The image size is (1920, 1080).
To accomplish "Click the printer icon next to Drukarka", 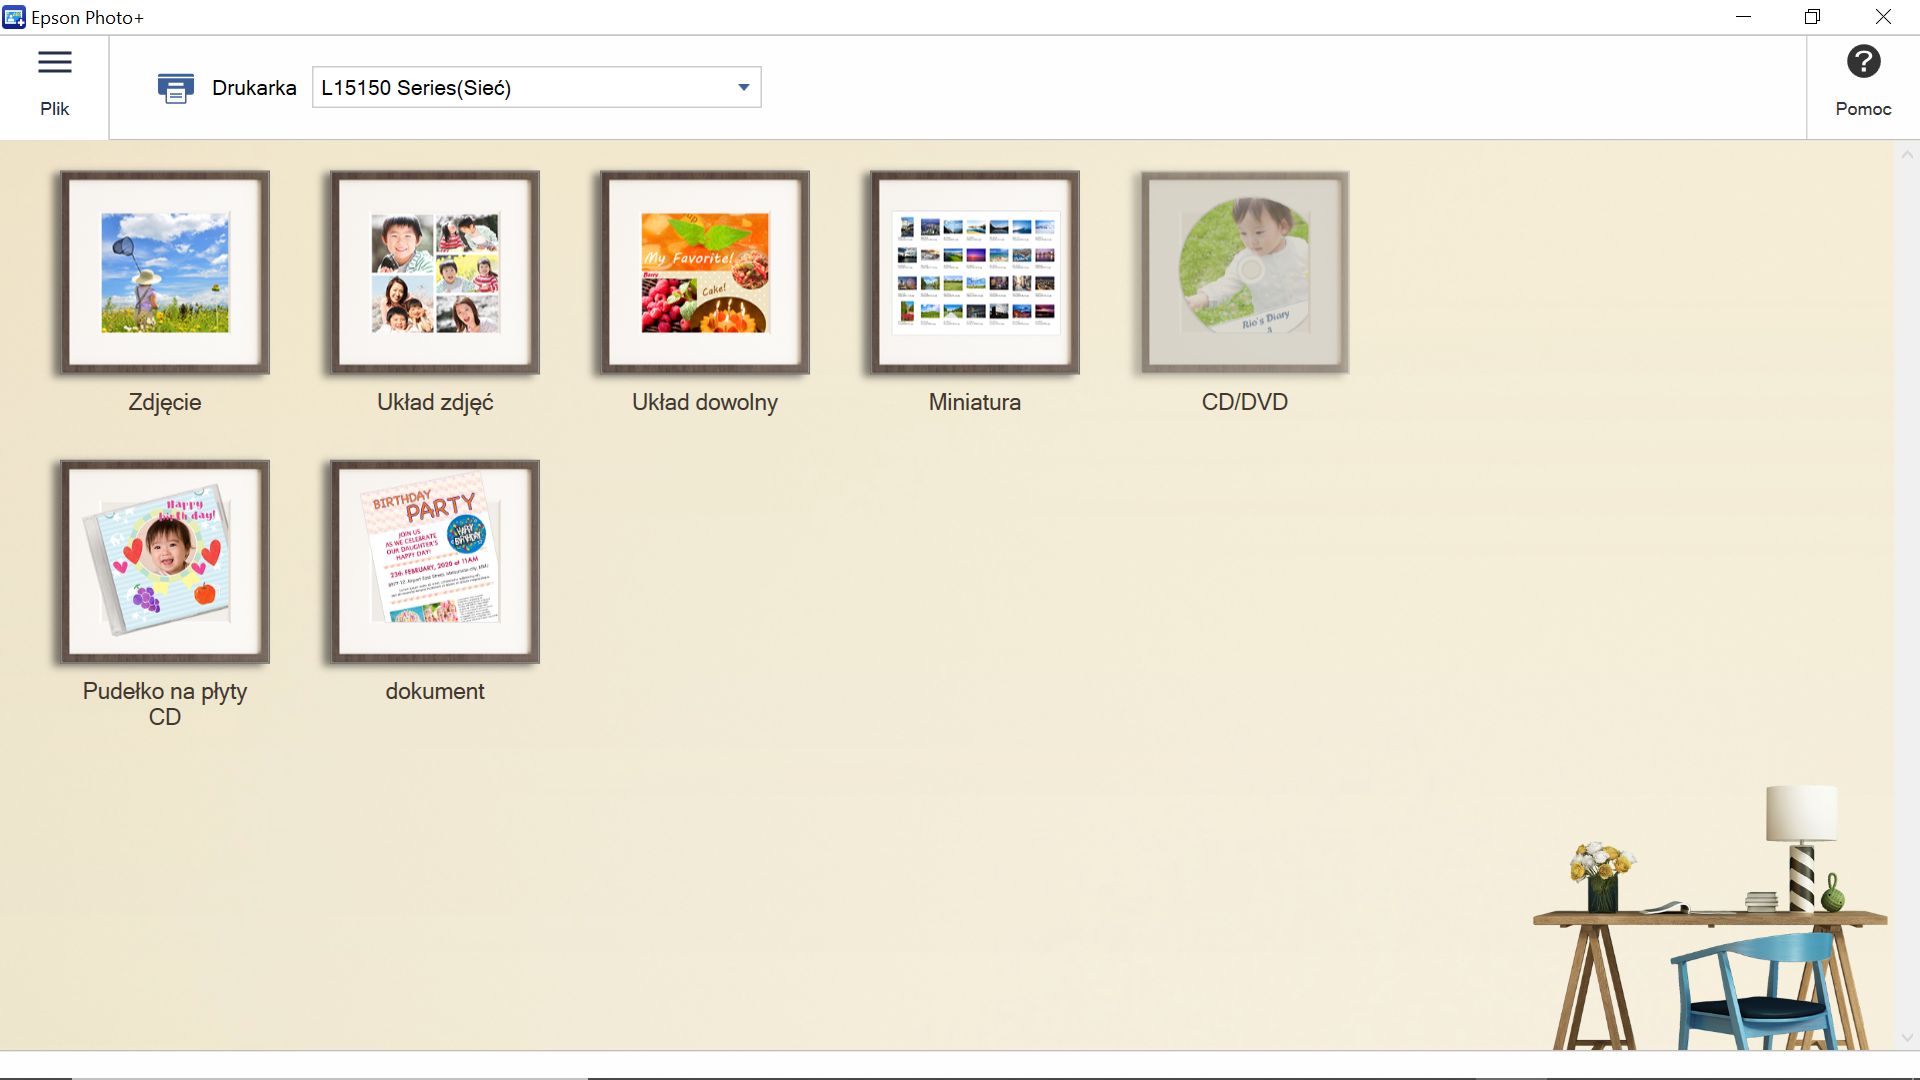I will coord(175,88).
